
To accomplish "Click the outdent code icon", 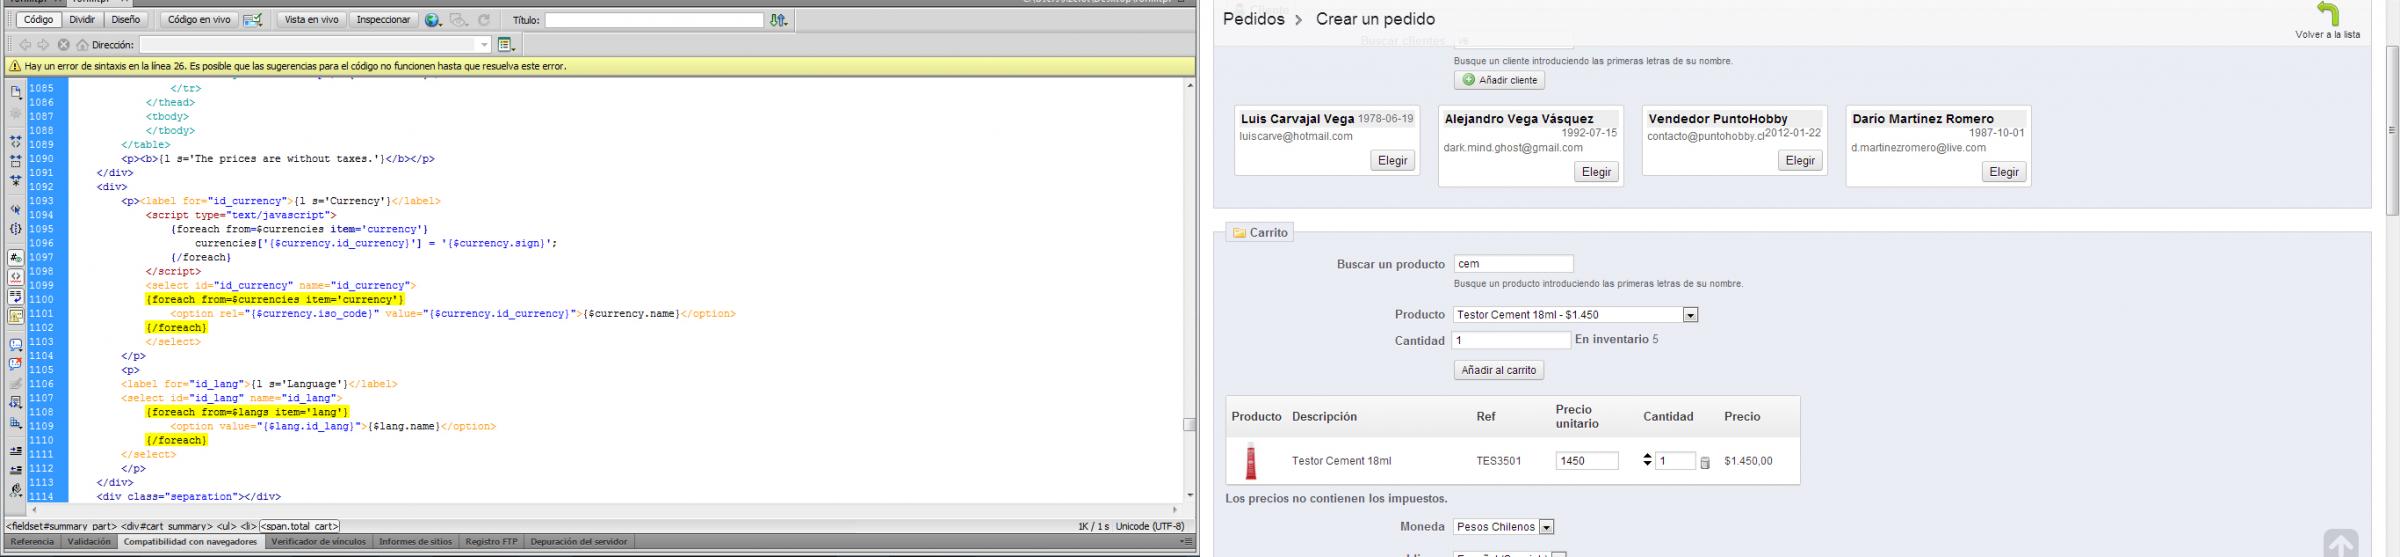I will pos(16,470).
